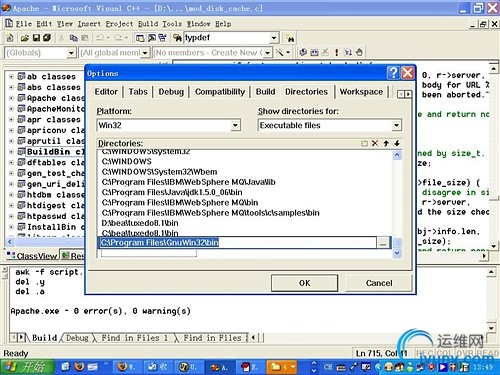Switch to the Debug options tab
This screenshot has width=500, height=375.
click(x=171, y=92)
